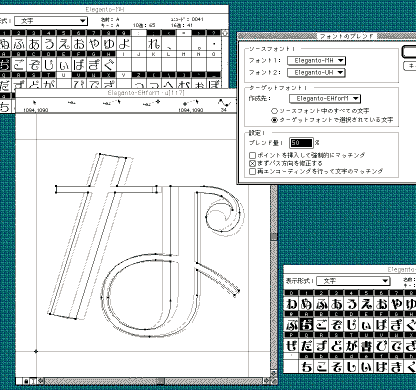The width and height of the screenshot is (416, 390).
Task: Select the highlighted ち glyph in top font table
Action: 5,64
